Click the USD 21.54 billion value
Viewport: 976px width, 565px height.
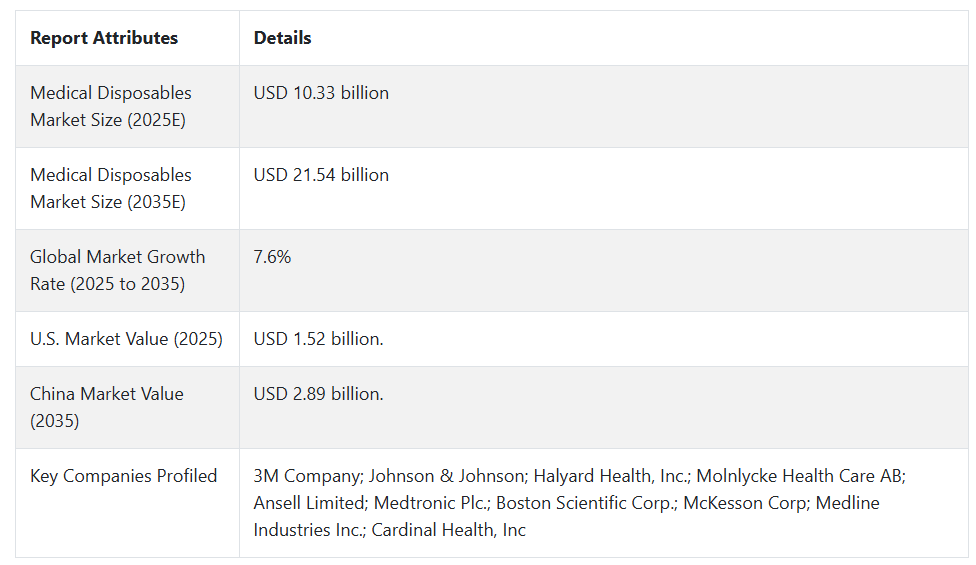pos(321,175)
